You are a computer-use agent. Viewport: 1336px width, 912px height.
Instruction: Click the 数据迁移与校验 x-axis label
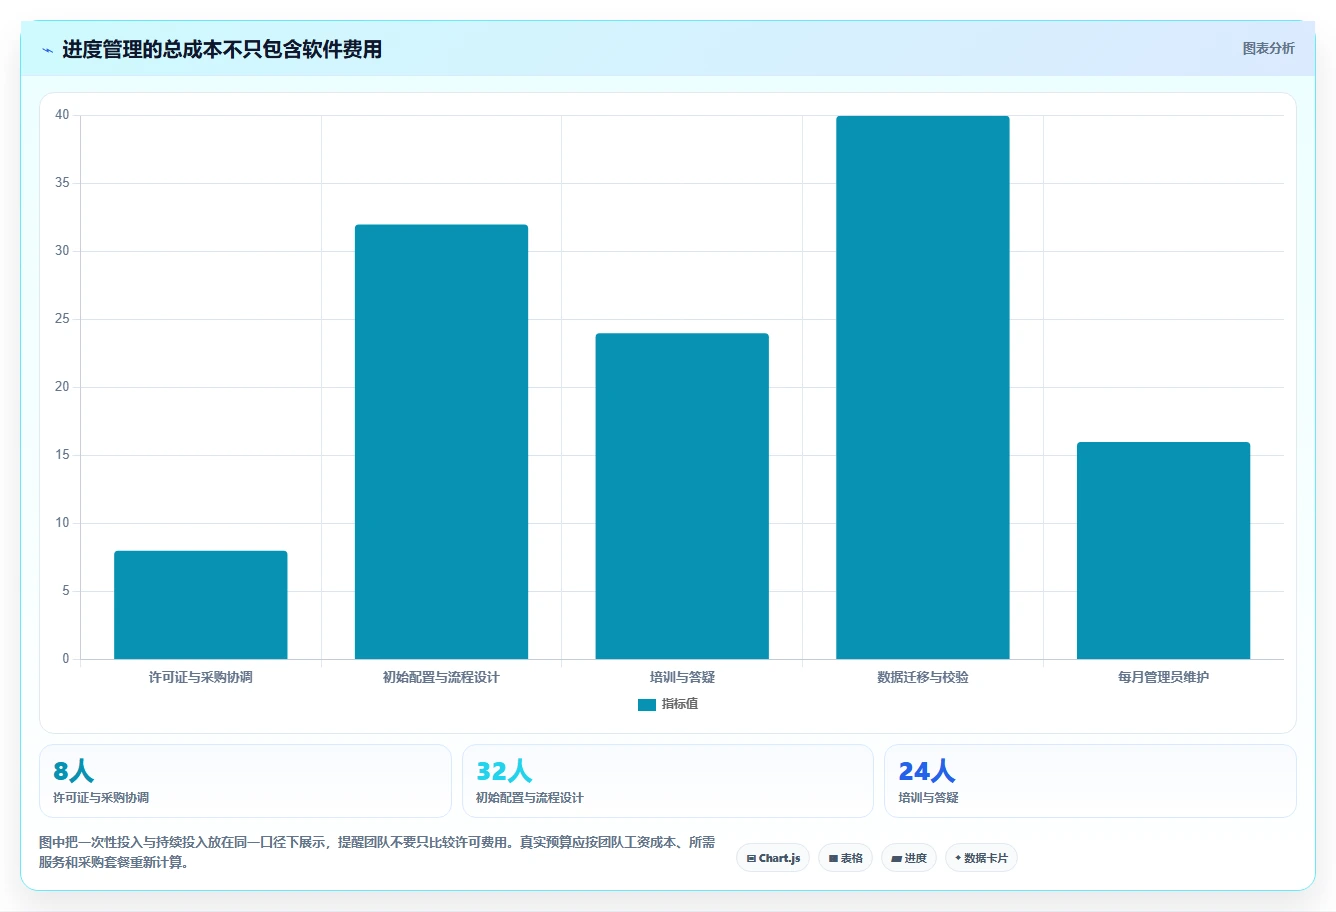click(923, 677)
